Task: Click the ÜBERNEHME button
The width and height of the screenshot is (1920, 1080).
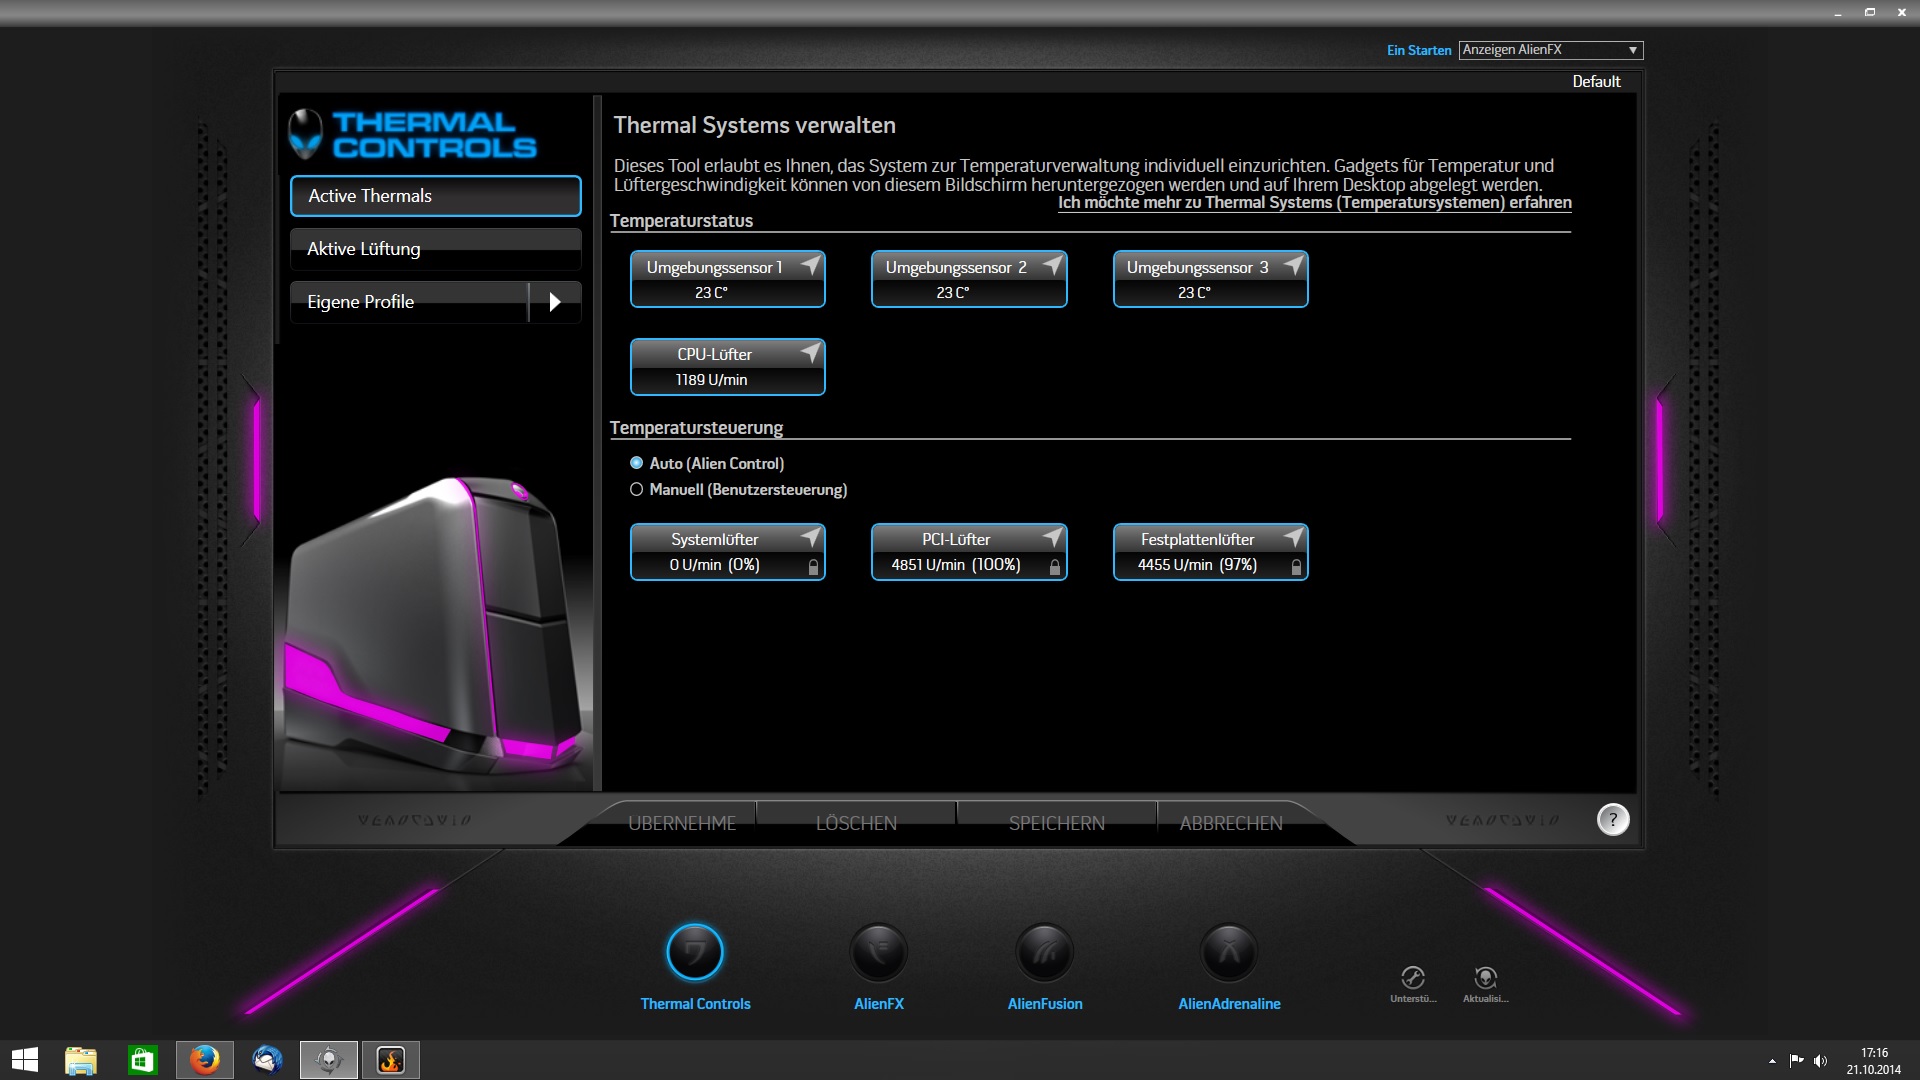Action: (682, 823)
